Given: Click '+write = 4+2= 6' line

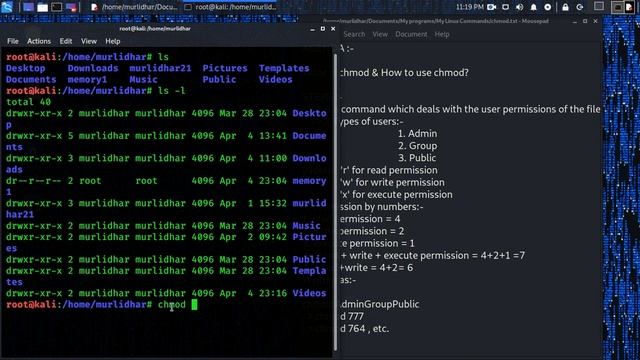Looking at the screenshot, I should click(x=377, y=268).
